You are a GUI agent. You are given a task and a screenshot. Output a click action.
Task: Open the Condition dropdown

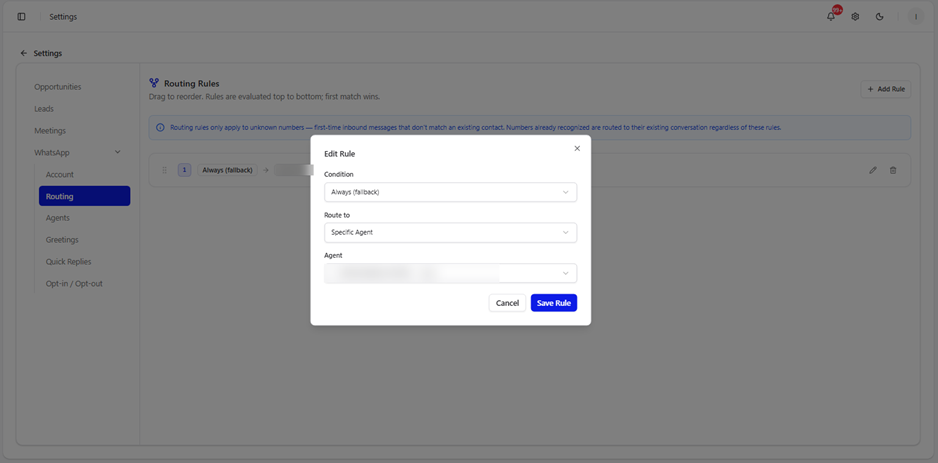coord(450,192)
